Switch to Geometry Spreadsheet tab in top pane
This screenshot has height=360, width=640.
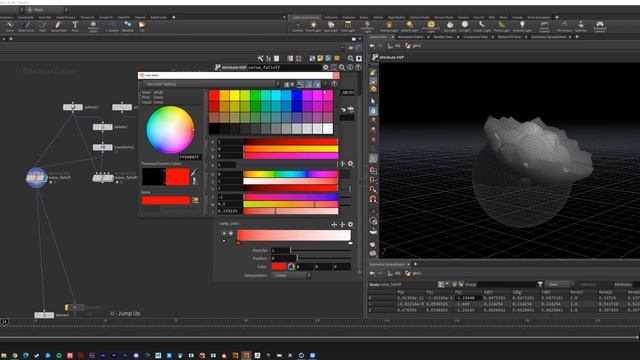(x=549, y=37)
